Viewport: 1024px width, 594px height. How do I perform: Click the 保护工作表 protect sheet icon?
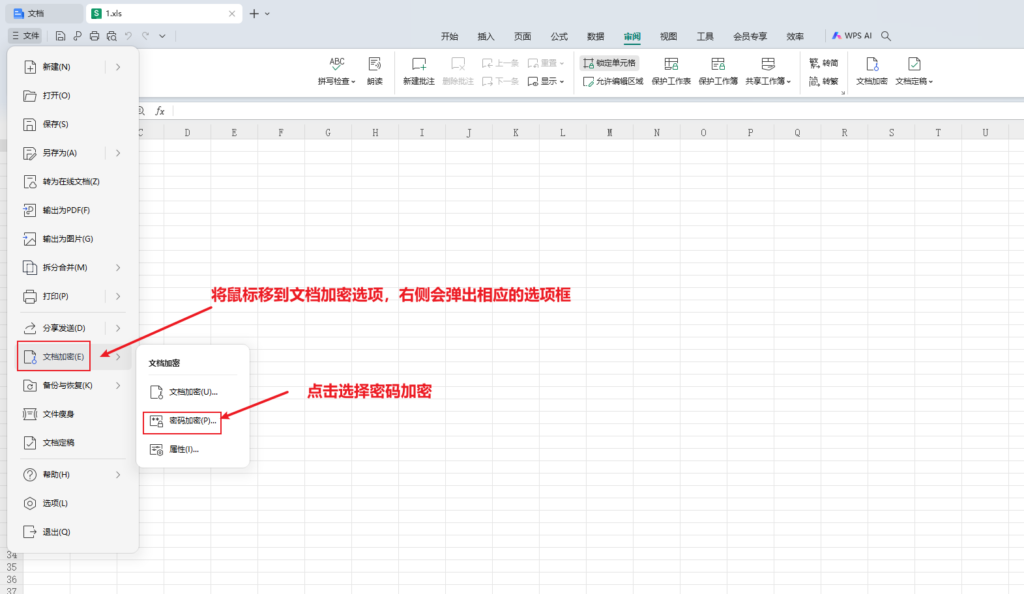click(670, 70)
